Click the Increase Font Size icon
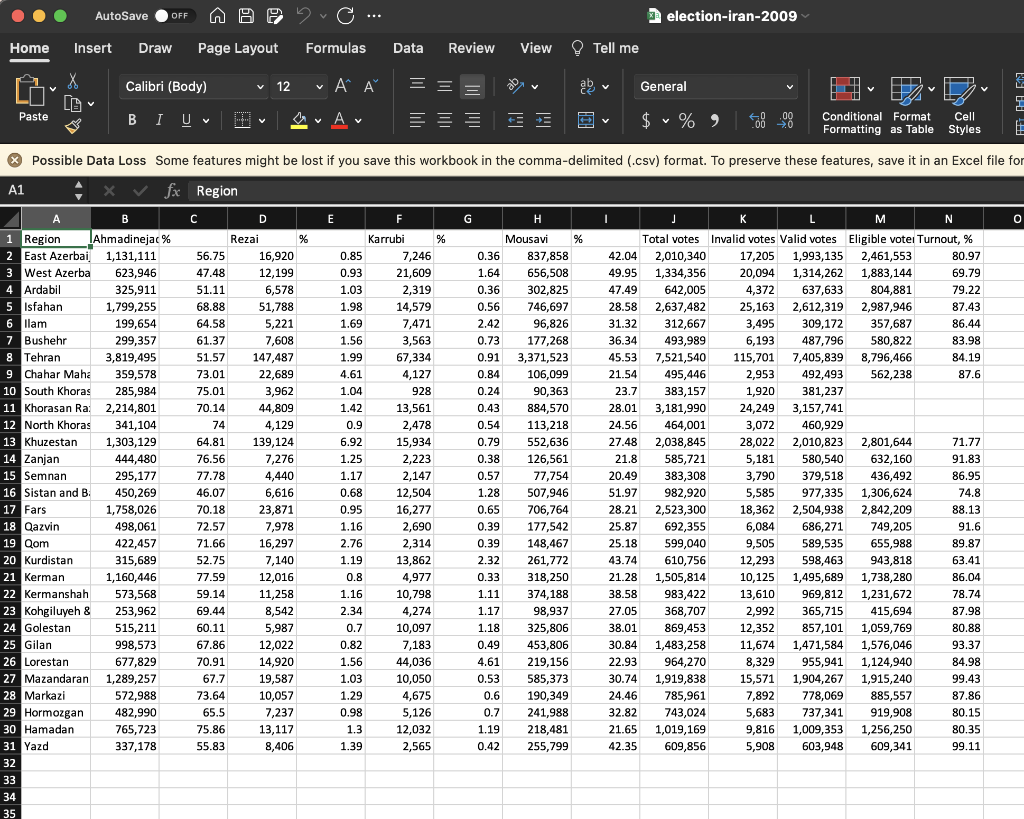Screen dimensions: 1024x819 343,87
